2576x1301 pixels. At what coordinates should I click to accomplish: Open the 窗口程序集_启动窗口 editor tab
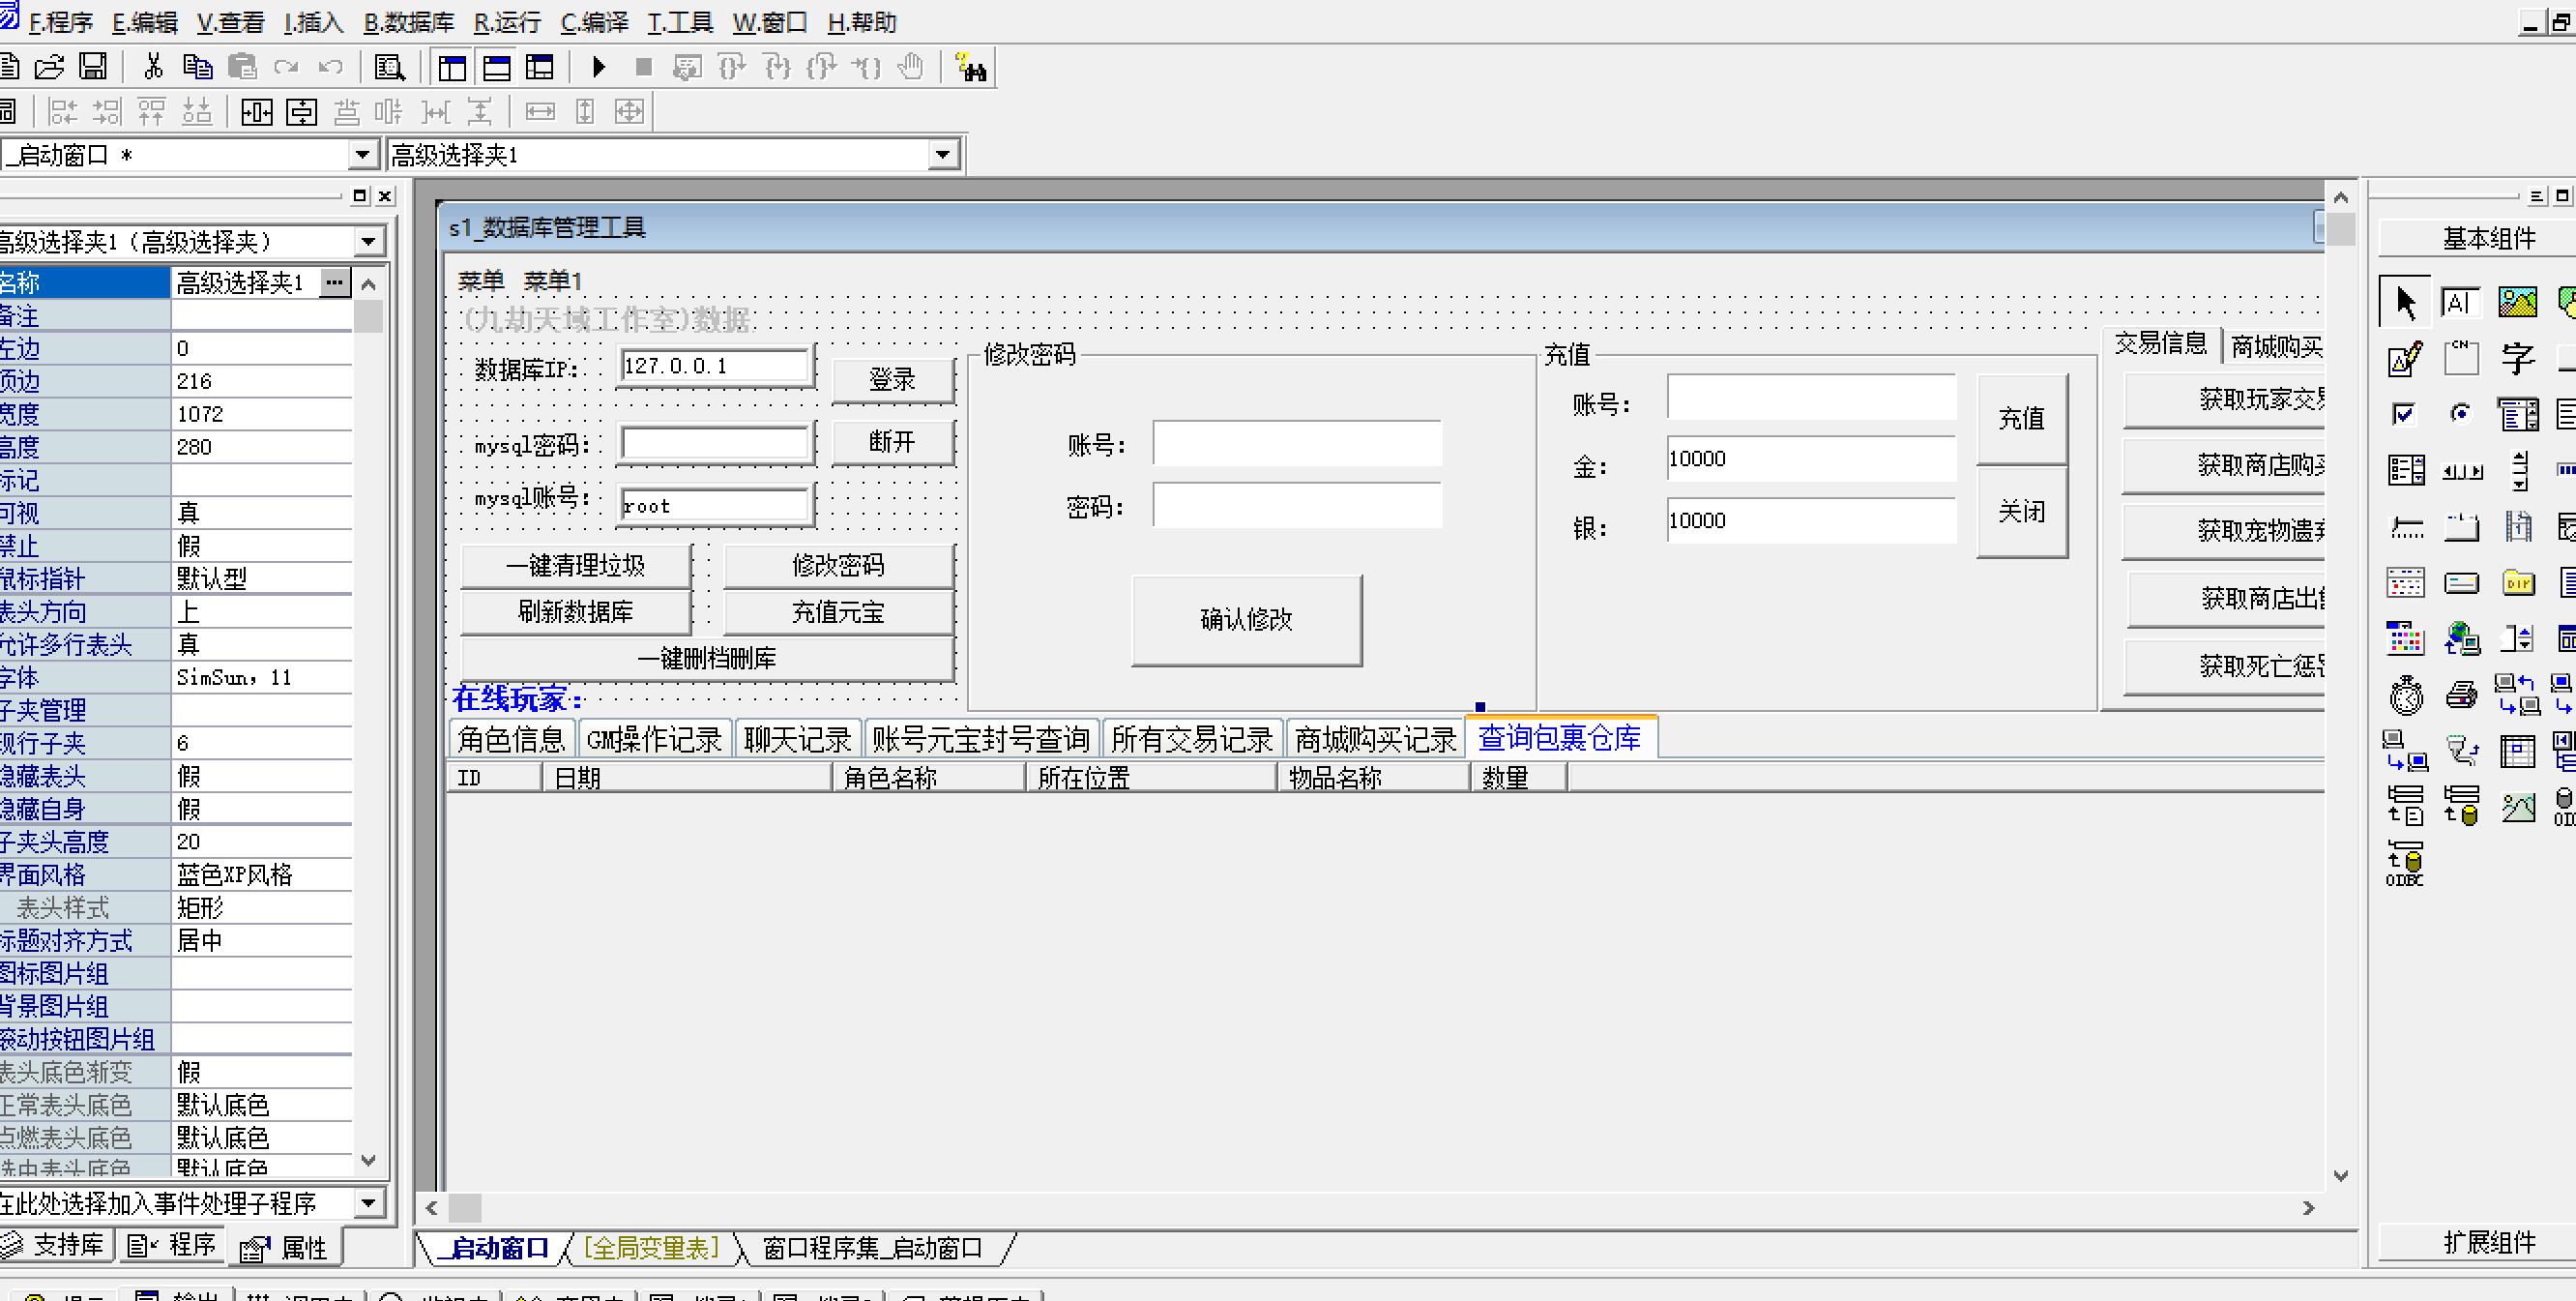coord(872,1248)
